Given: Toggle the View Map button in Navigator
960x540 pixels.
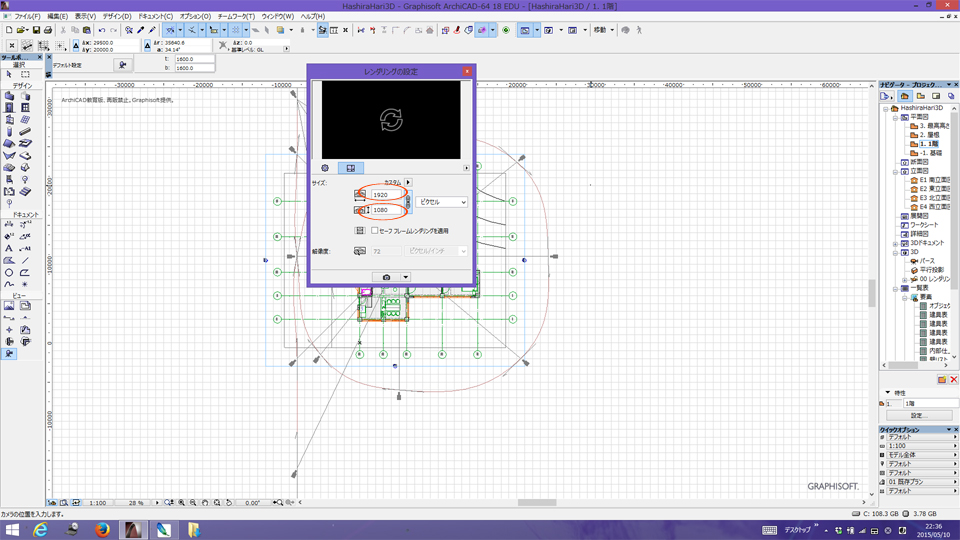Looking at the screenshot, I should coord(920,96).
